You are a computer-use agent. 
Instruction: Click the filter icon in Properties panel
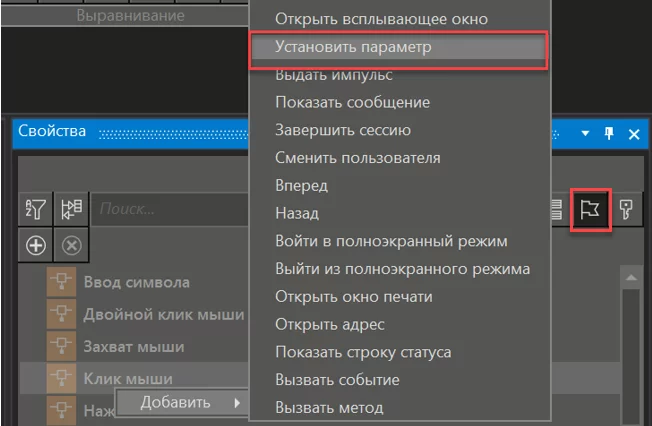tap(36, 209)
